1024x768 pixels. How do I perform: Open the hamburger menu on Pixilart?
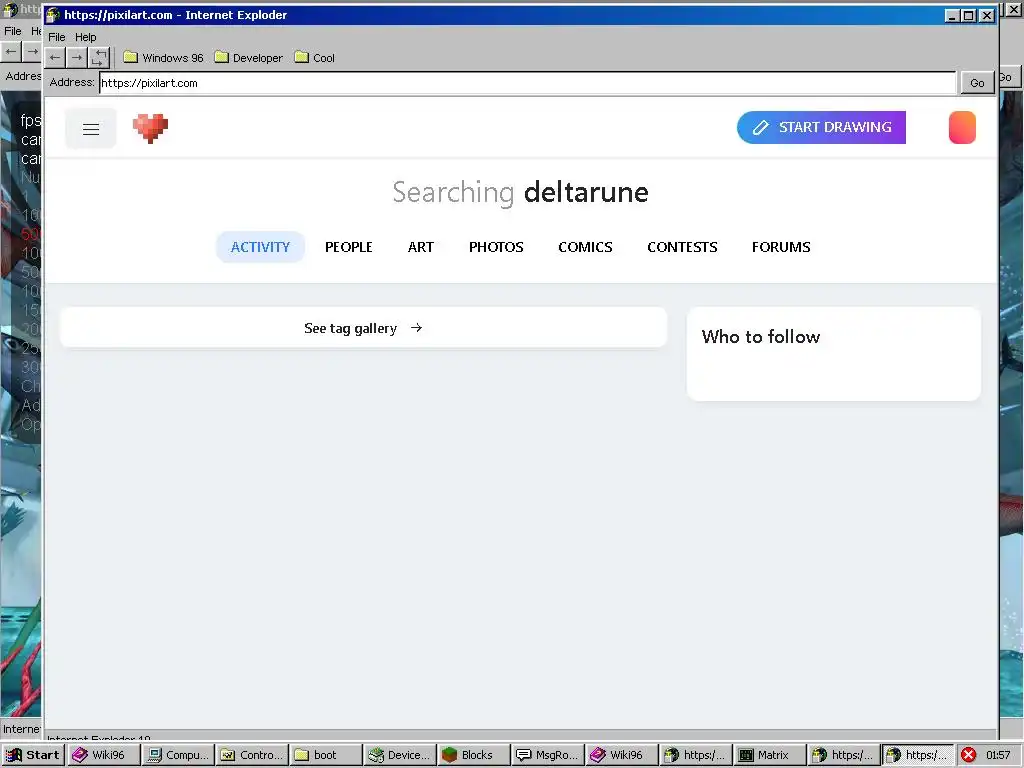91,129
